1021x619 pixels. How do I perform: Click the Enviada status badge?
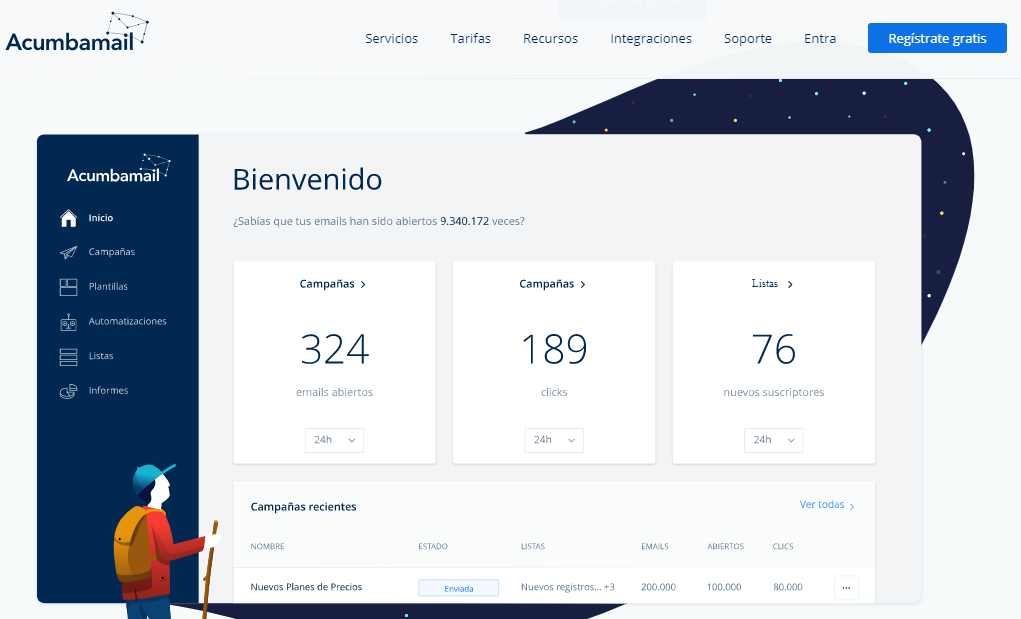pyautogui.click(x=458, y=588)
